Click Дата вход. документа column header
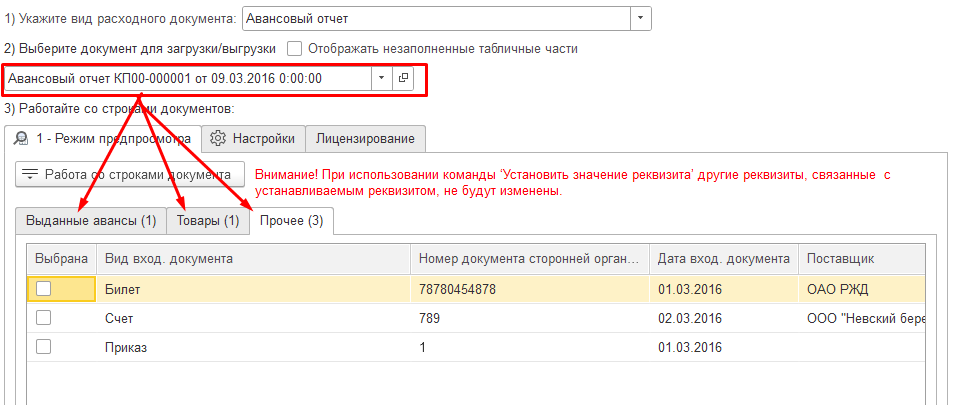This screenshot has height=405, width=955. tap(725, 259)
